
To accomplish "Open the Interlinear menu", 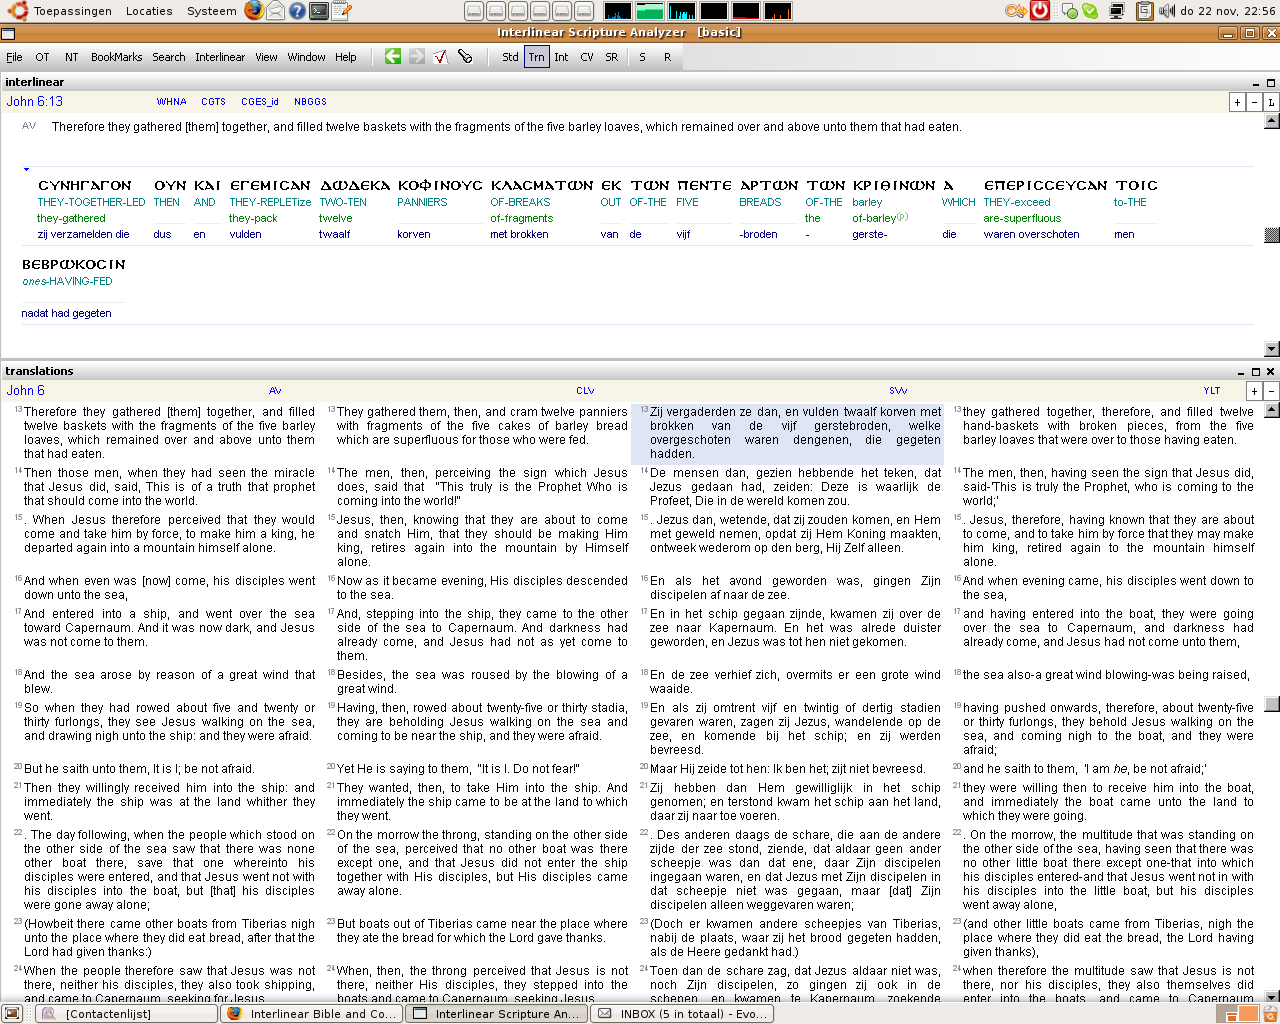I will [x=220, y=57].
